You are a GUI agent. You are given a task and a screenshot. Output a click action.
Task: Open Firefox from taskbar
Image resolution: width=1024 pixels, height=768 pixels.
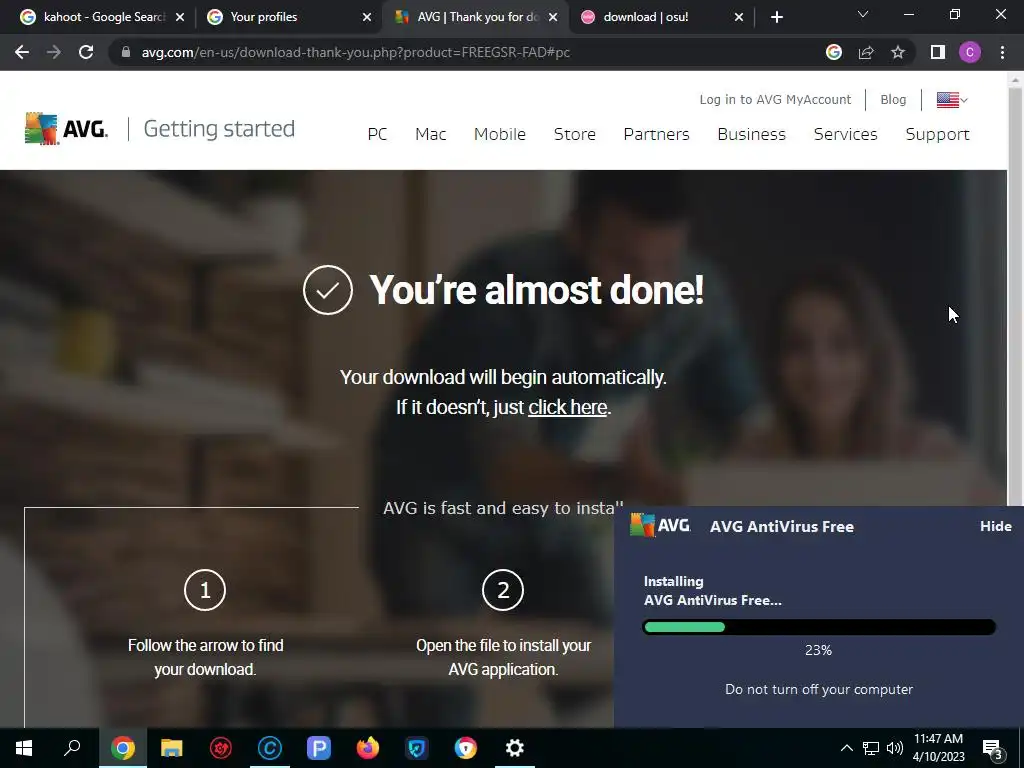pyautogui.click(x=368, y=748)
